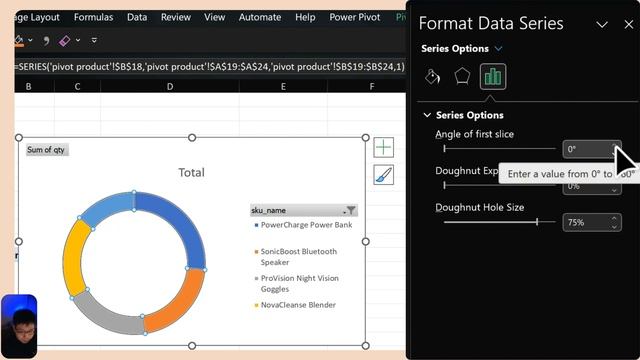Select column E header
The image size is (640, 360).
[x=283, y=87]
